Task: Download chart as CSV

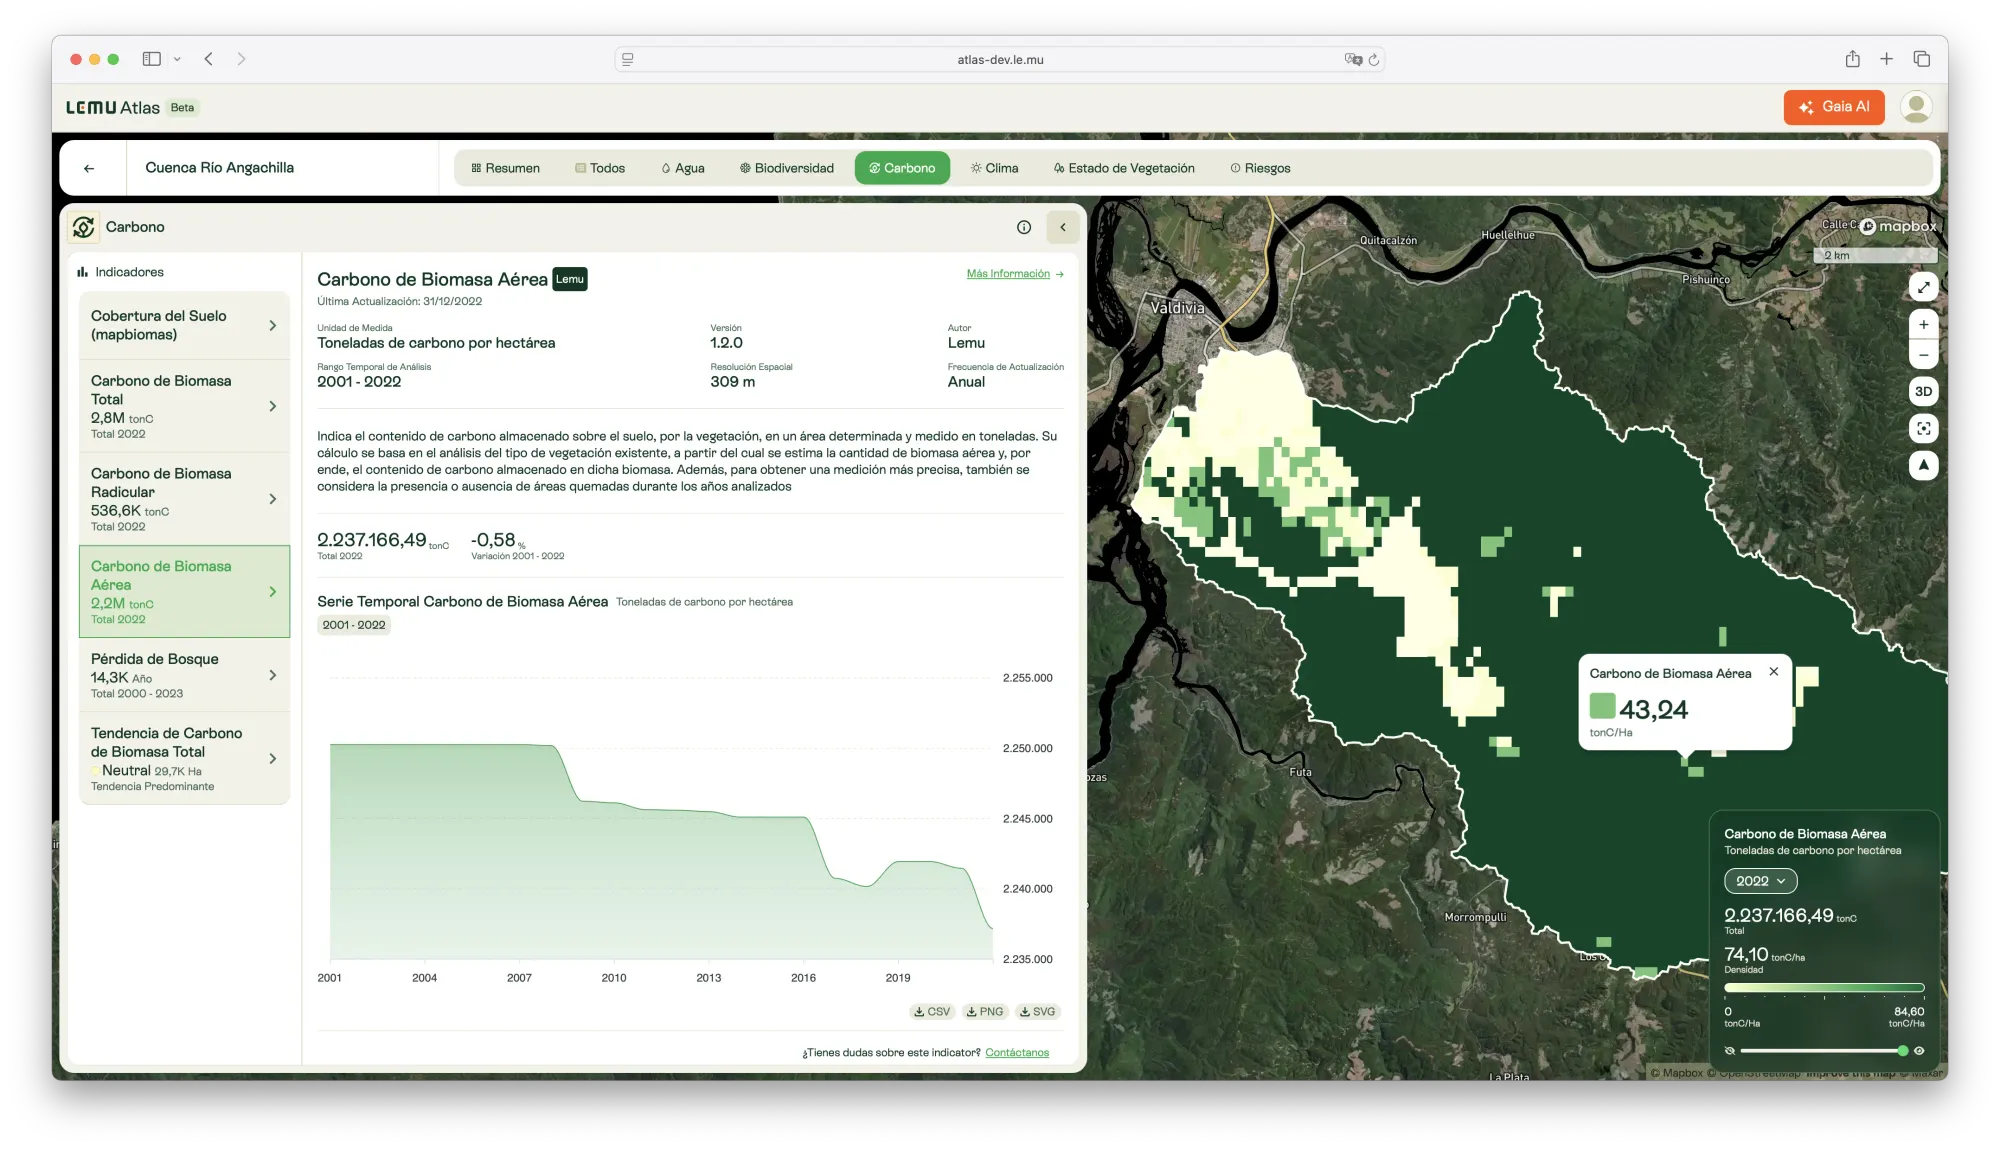Action: pos(932,1012)
